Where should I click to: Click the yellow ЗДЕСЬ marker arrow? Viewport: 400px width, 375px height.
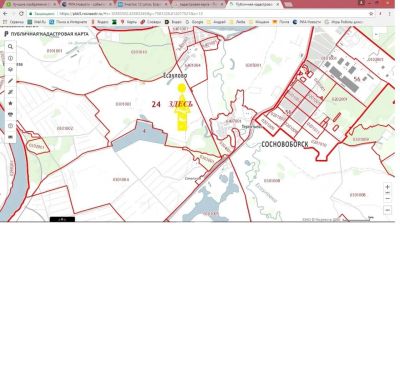182,110
